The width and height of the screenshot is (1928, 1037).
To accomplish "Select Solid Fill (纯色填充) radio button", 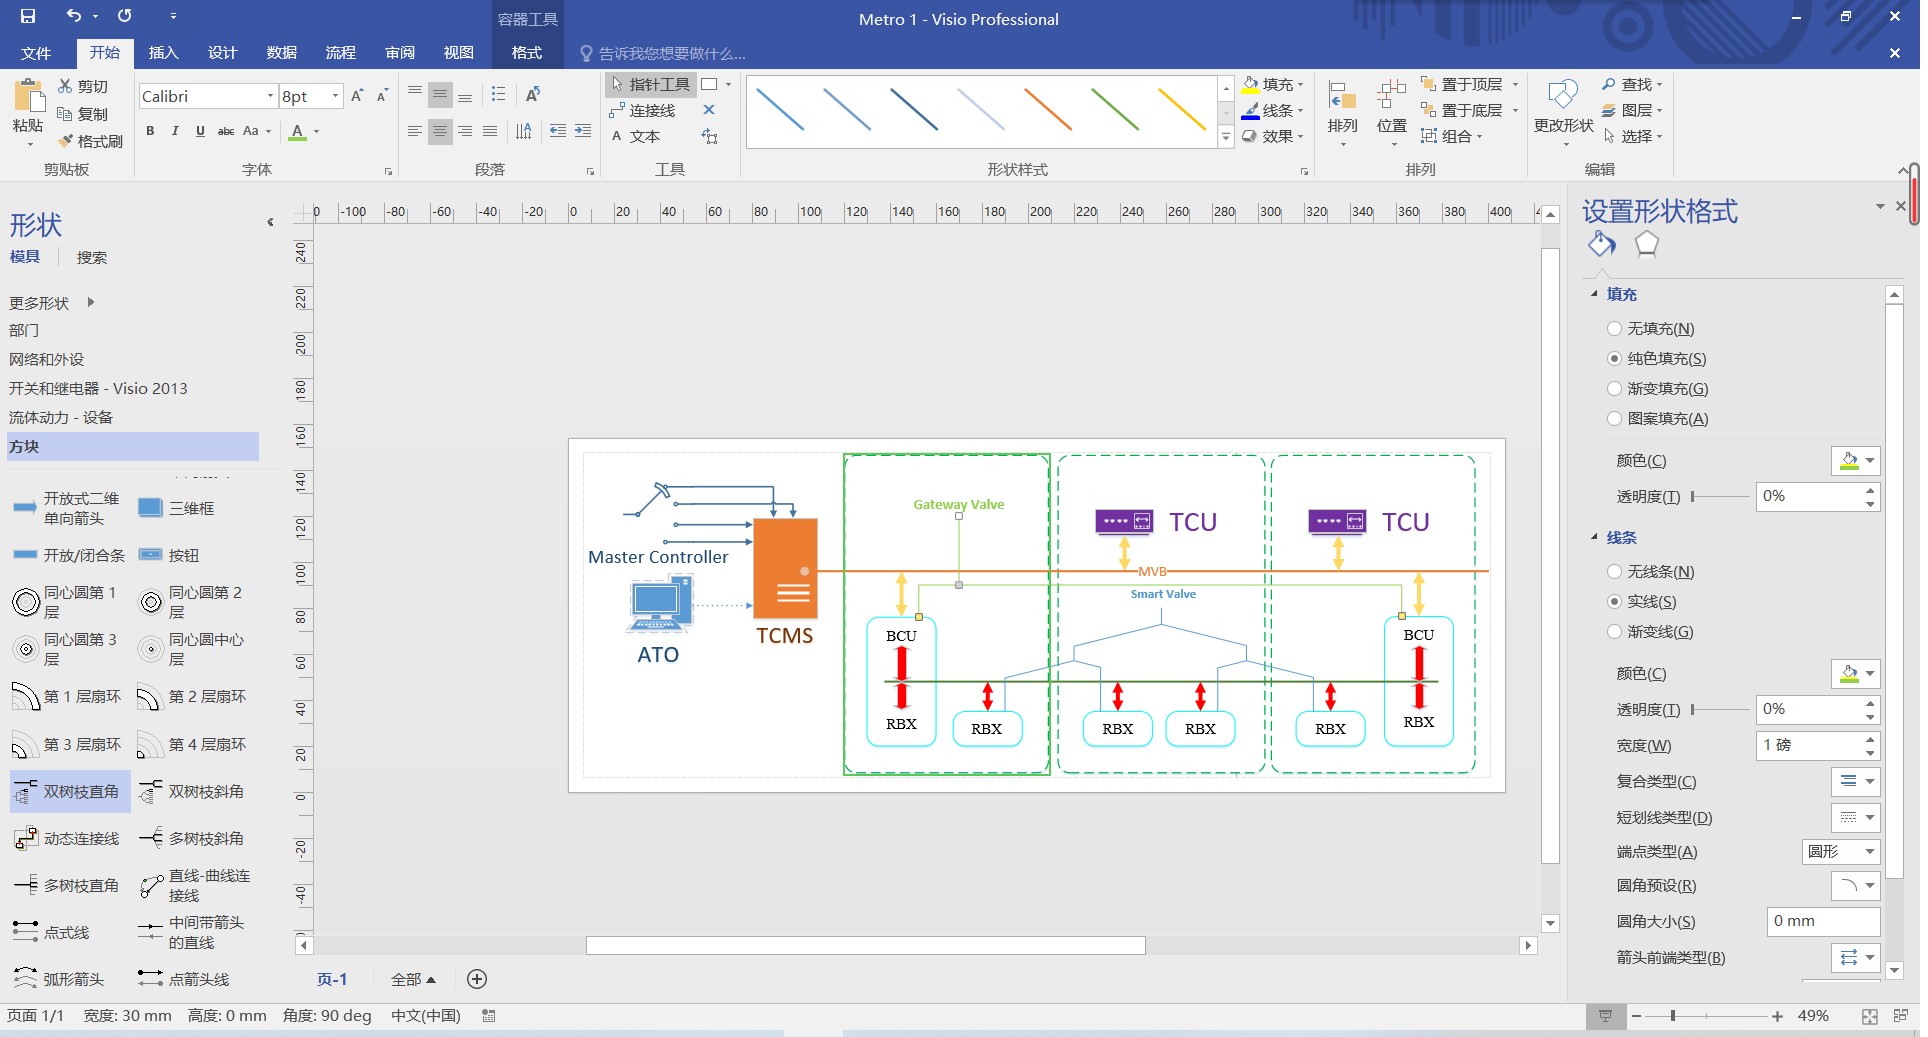I will click(1613, 358).
